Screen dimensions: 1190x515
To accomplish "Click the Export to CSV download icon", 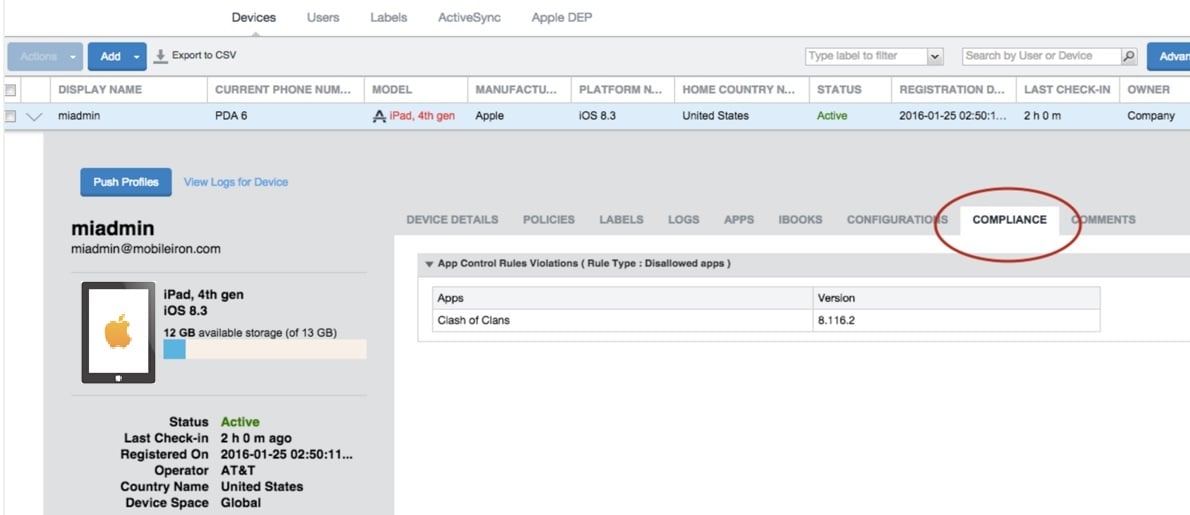I will click(x=160, y=56).
